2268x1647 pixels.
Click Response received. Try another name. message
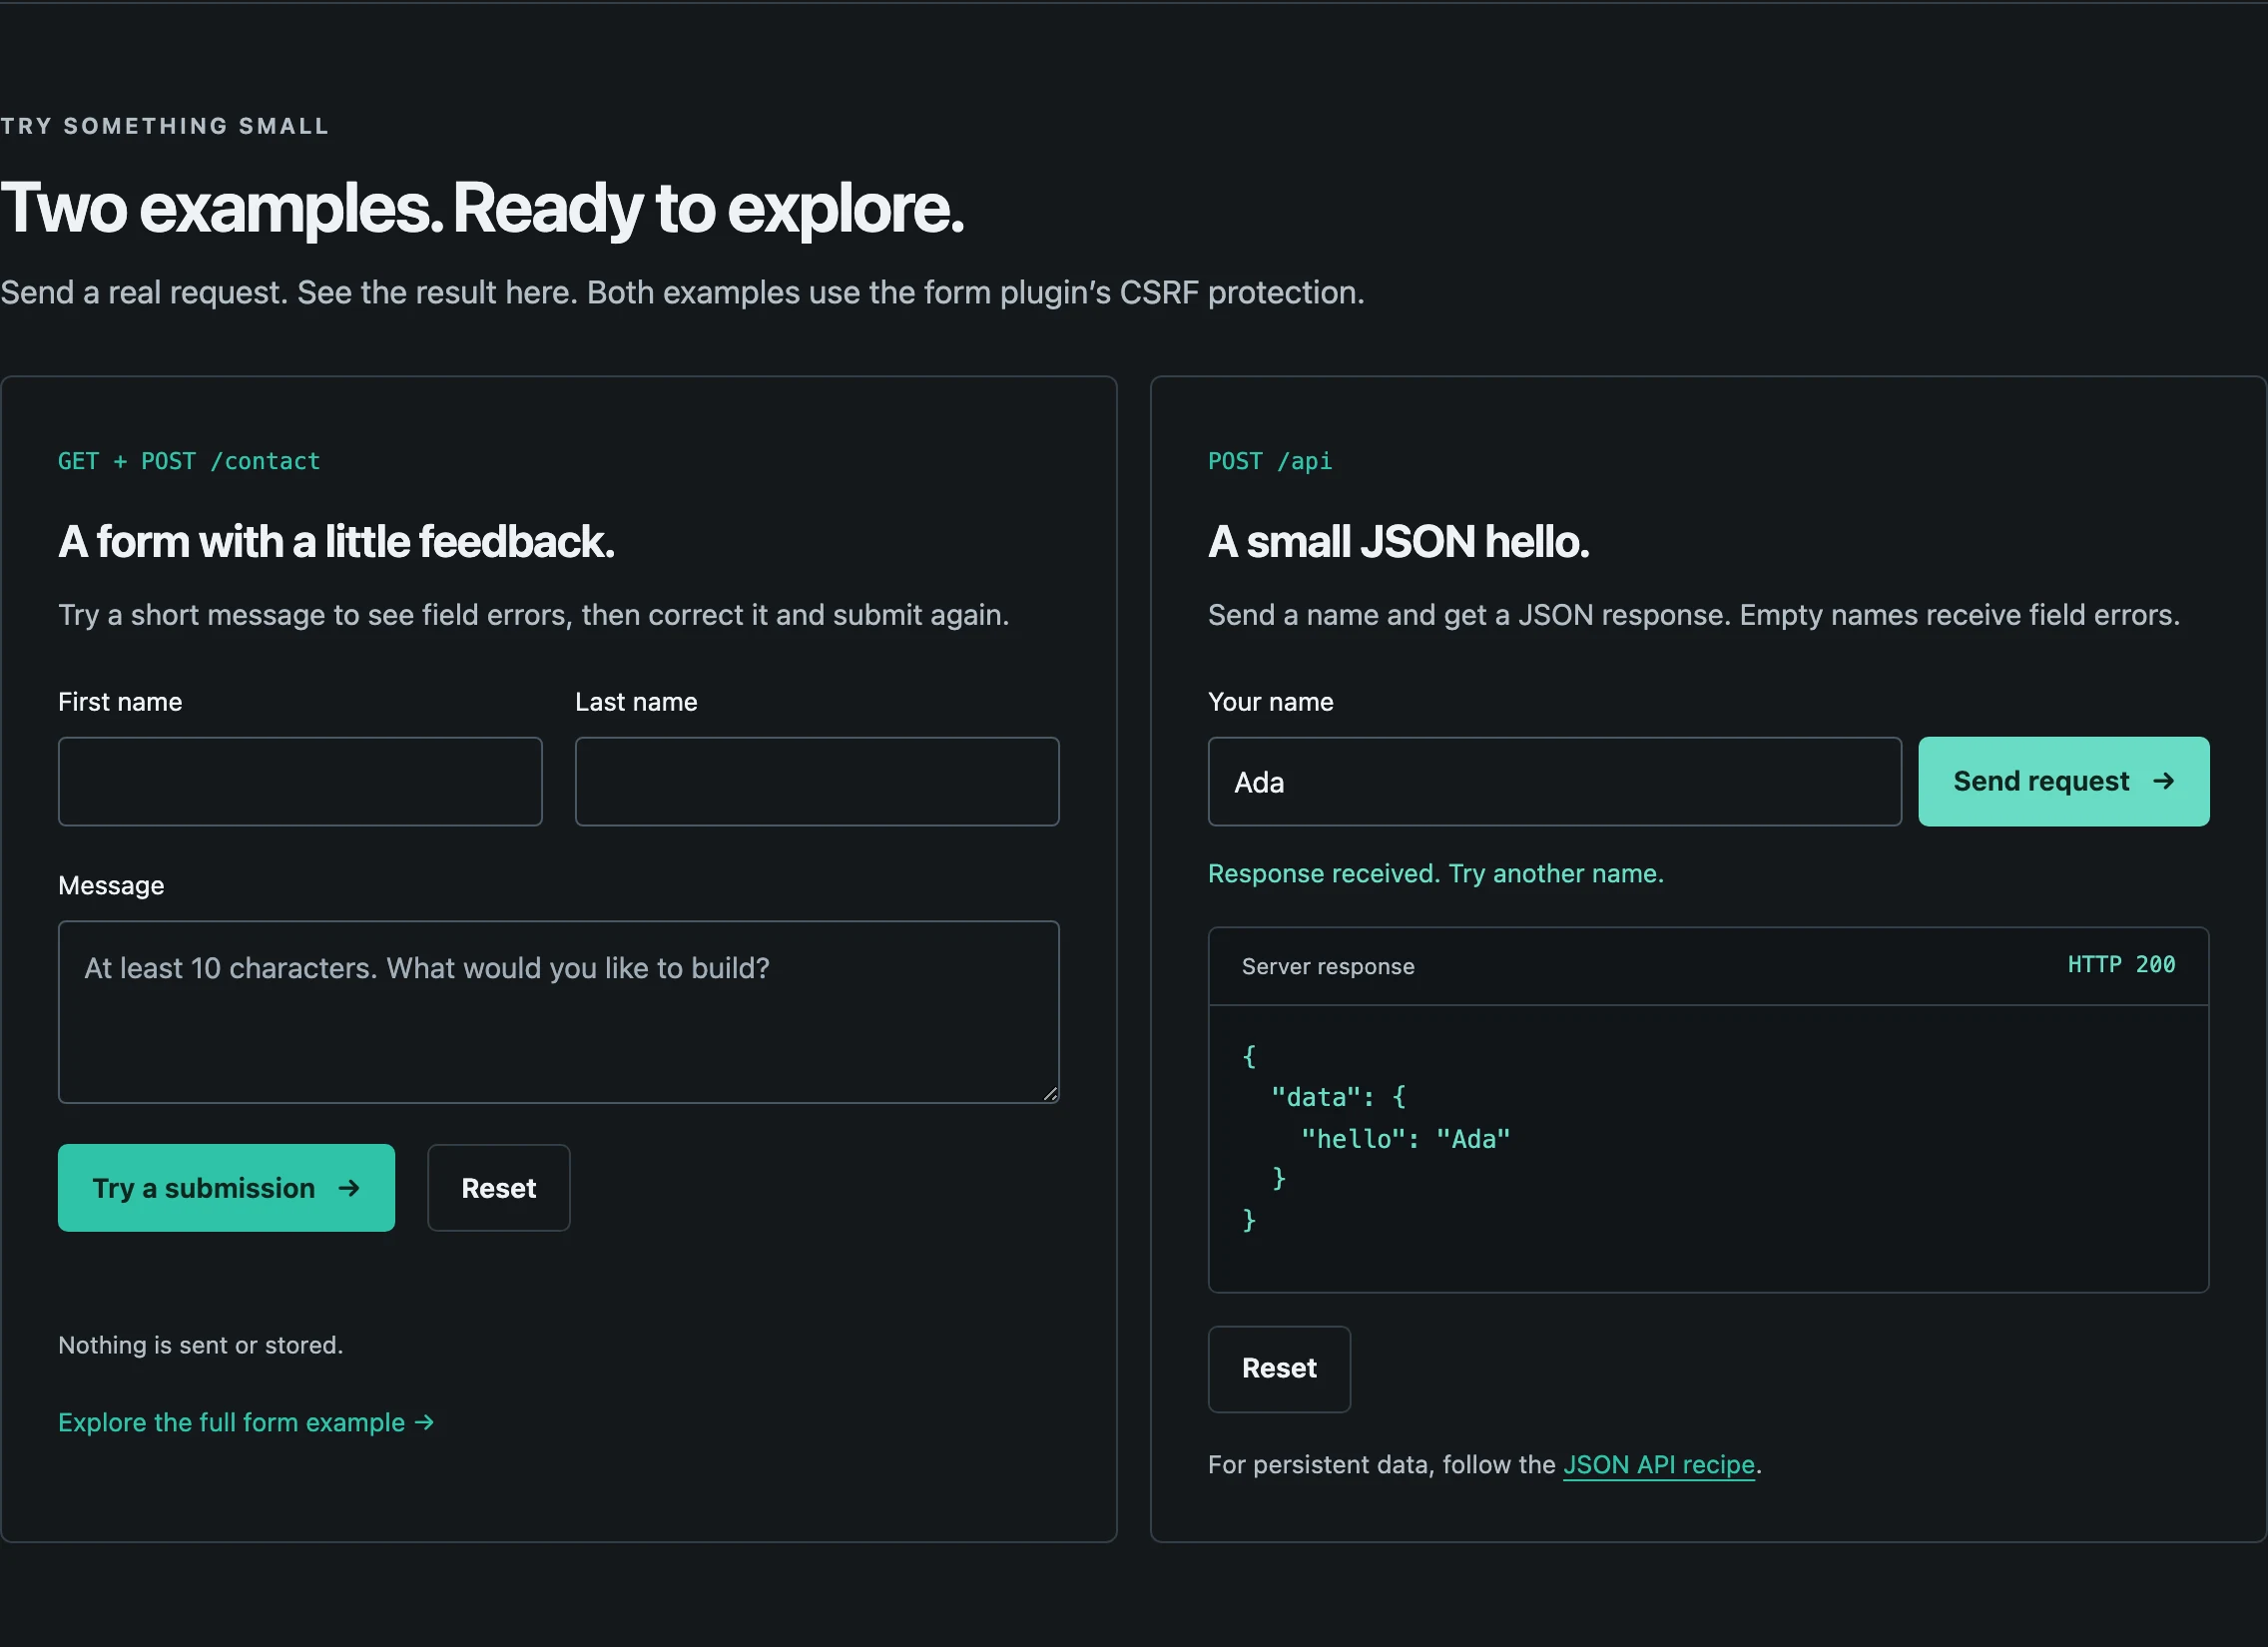(1436, 874)
